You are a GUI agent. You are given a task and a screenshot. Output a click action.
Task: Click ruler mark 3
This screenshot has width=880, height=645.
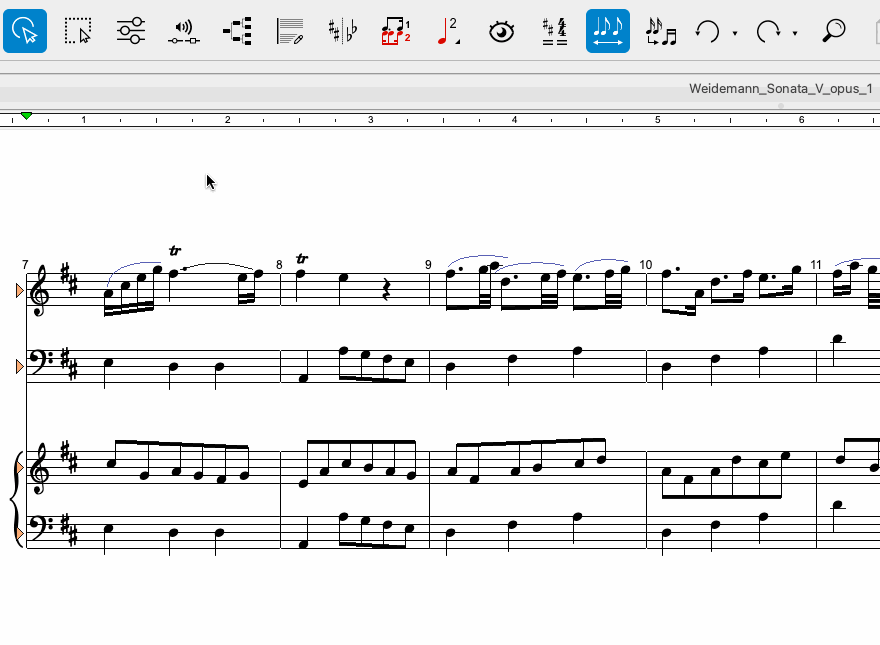click(x=370, y=120)
